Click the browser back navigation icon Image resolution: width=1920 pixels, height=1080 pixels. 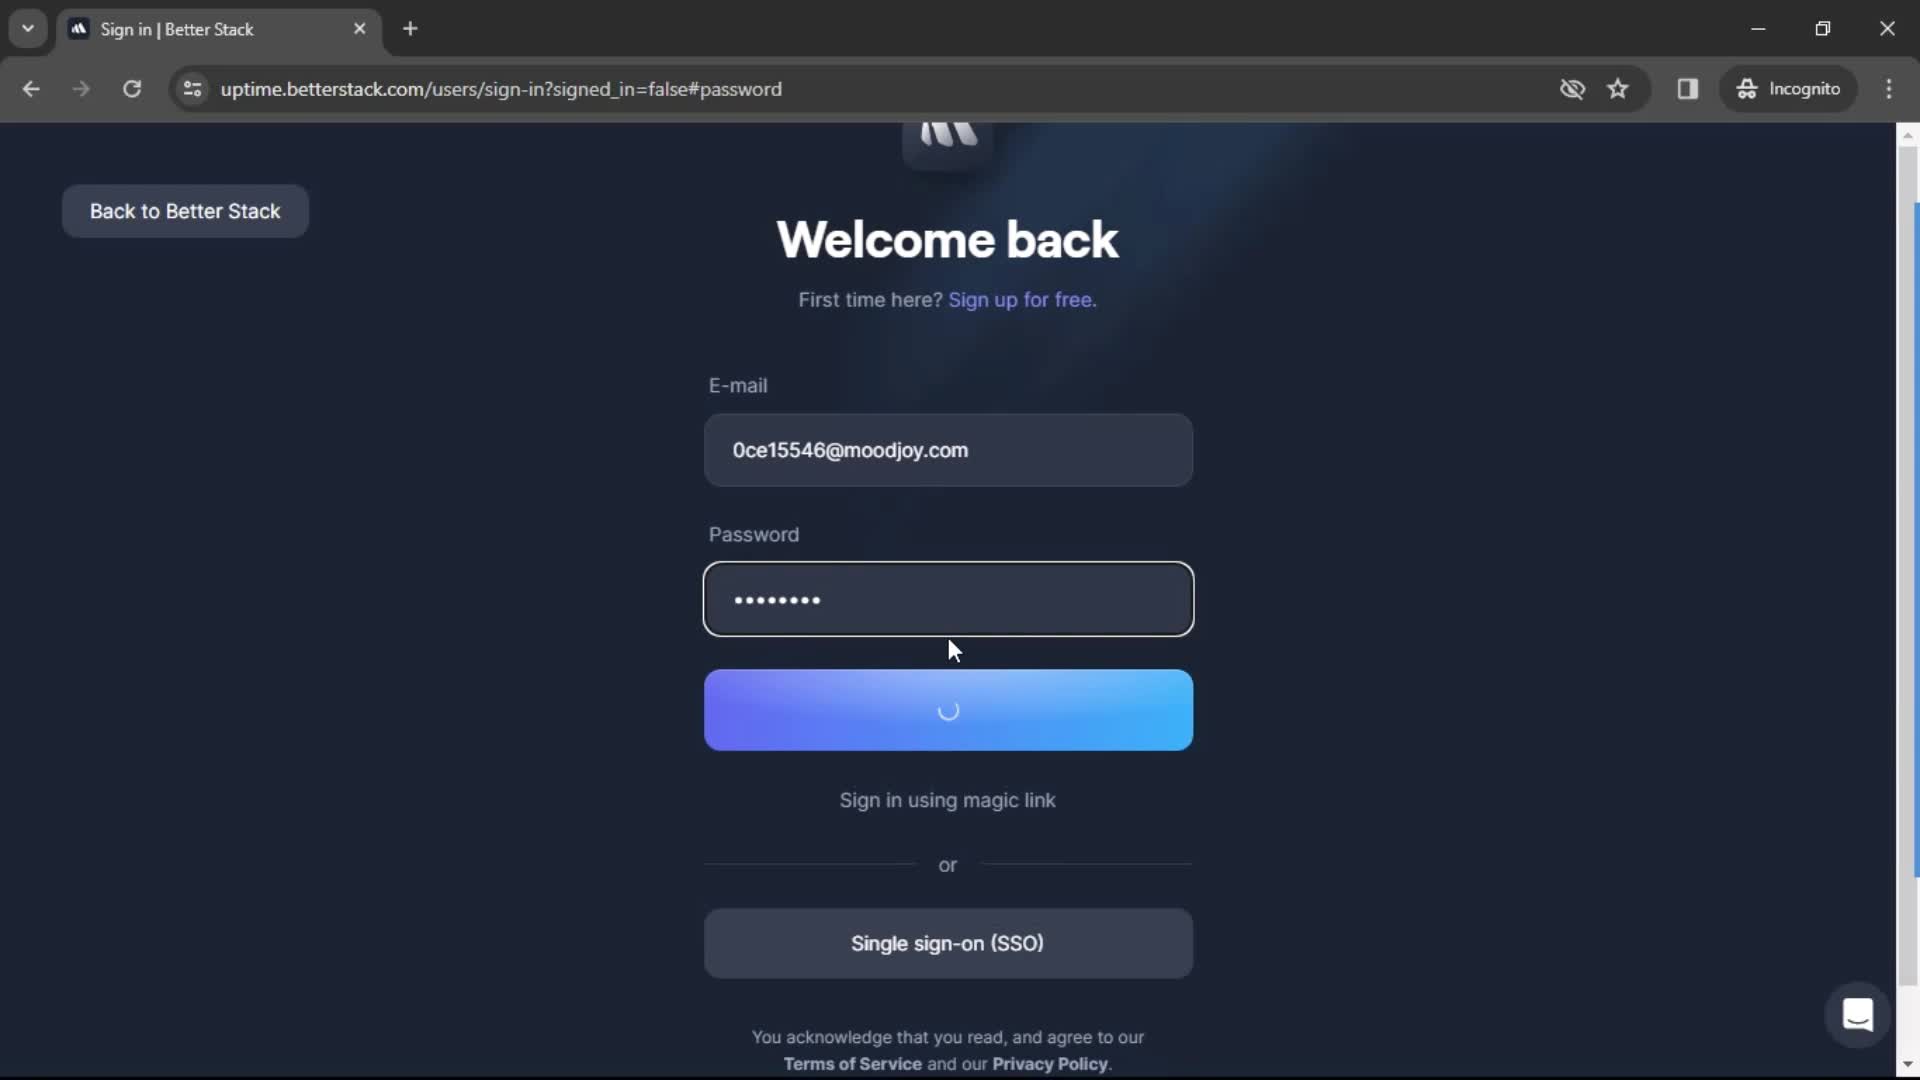click(x=32, y=88)
